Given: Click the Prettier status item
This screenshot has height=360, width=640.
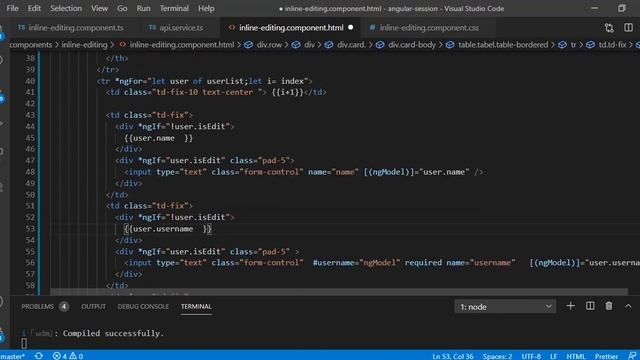Looking at the screenshot, I should [607, 356].
